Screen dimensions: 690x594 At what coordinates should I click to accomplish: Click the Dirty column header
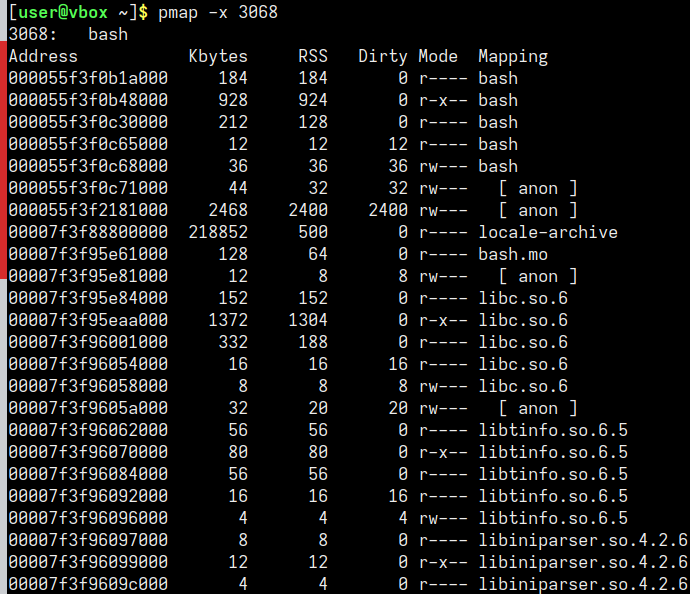click(x=383, y=56)
